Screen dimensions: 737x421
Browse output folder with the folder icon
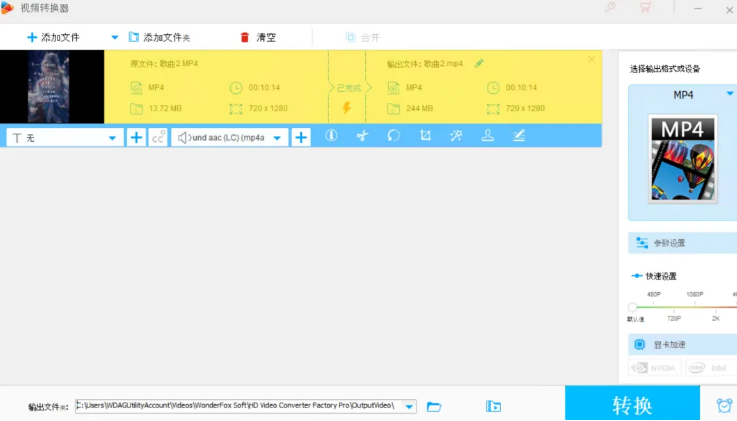click(x=434, y=406)
